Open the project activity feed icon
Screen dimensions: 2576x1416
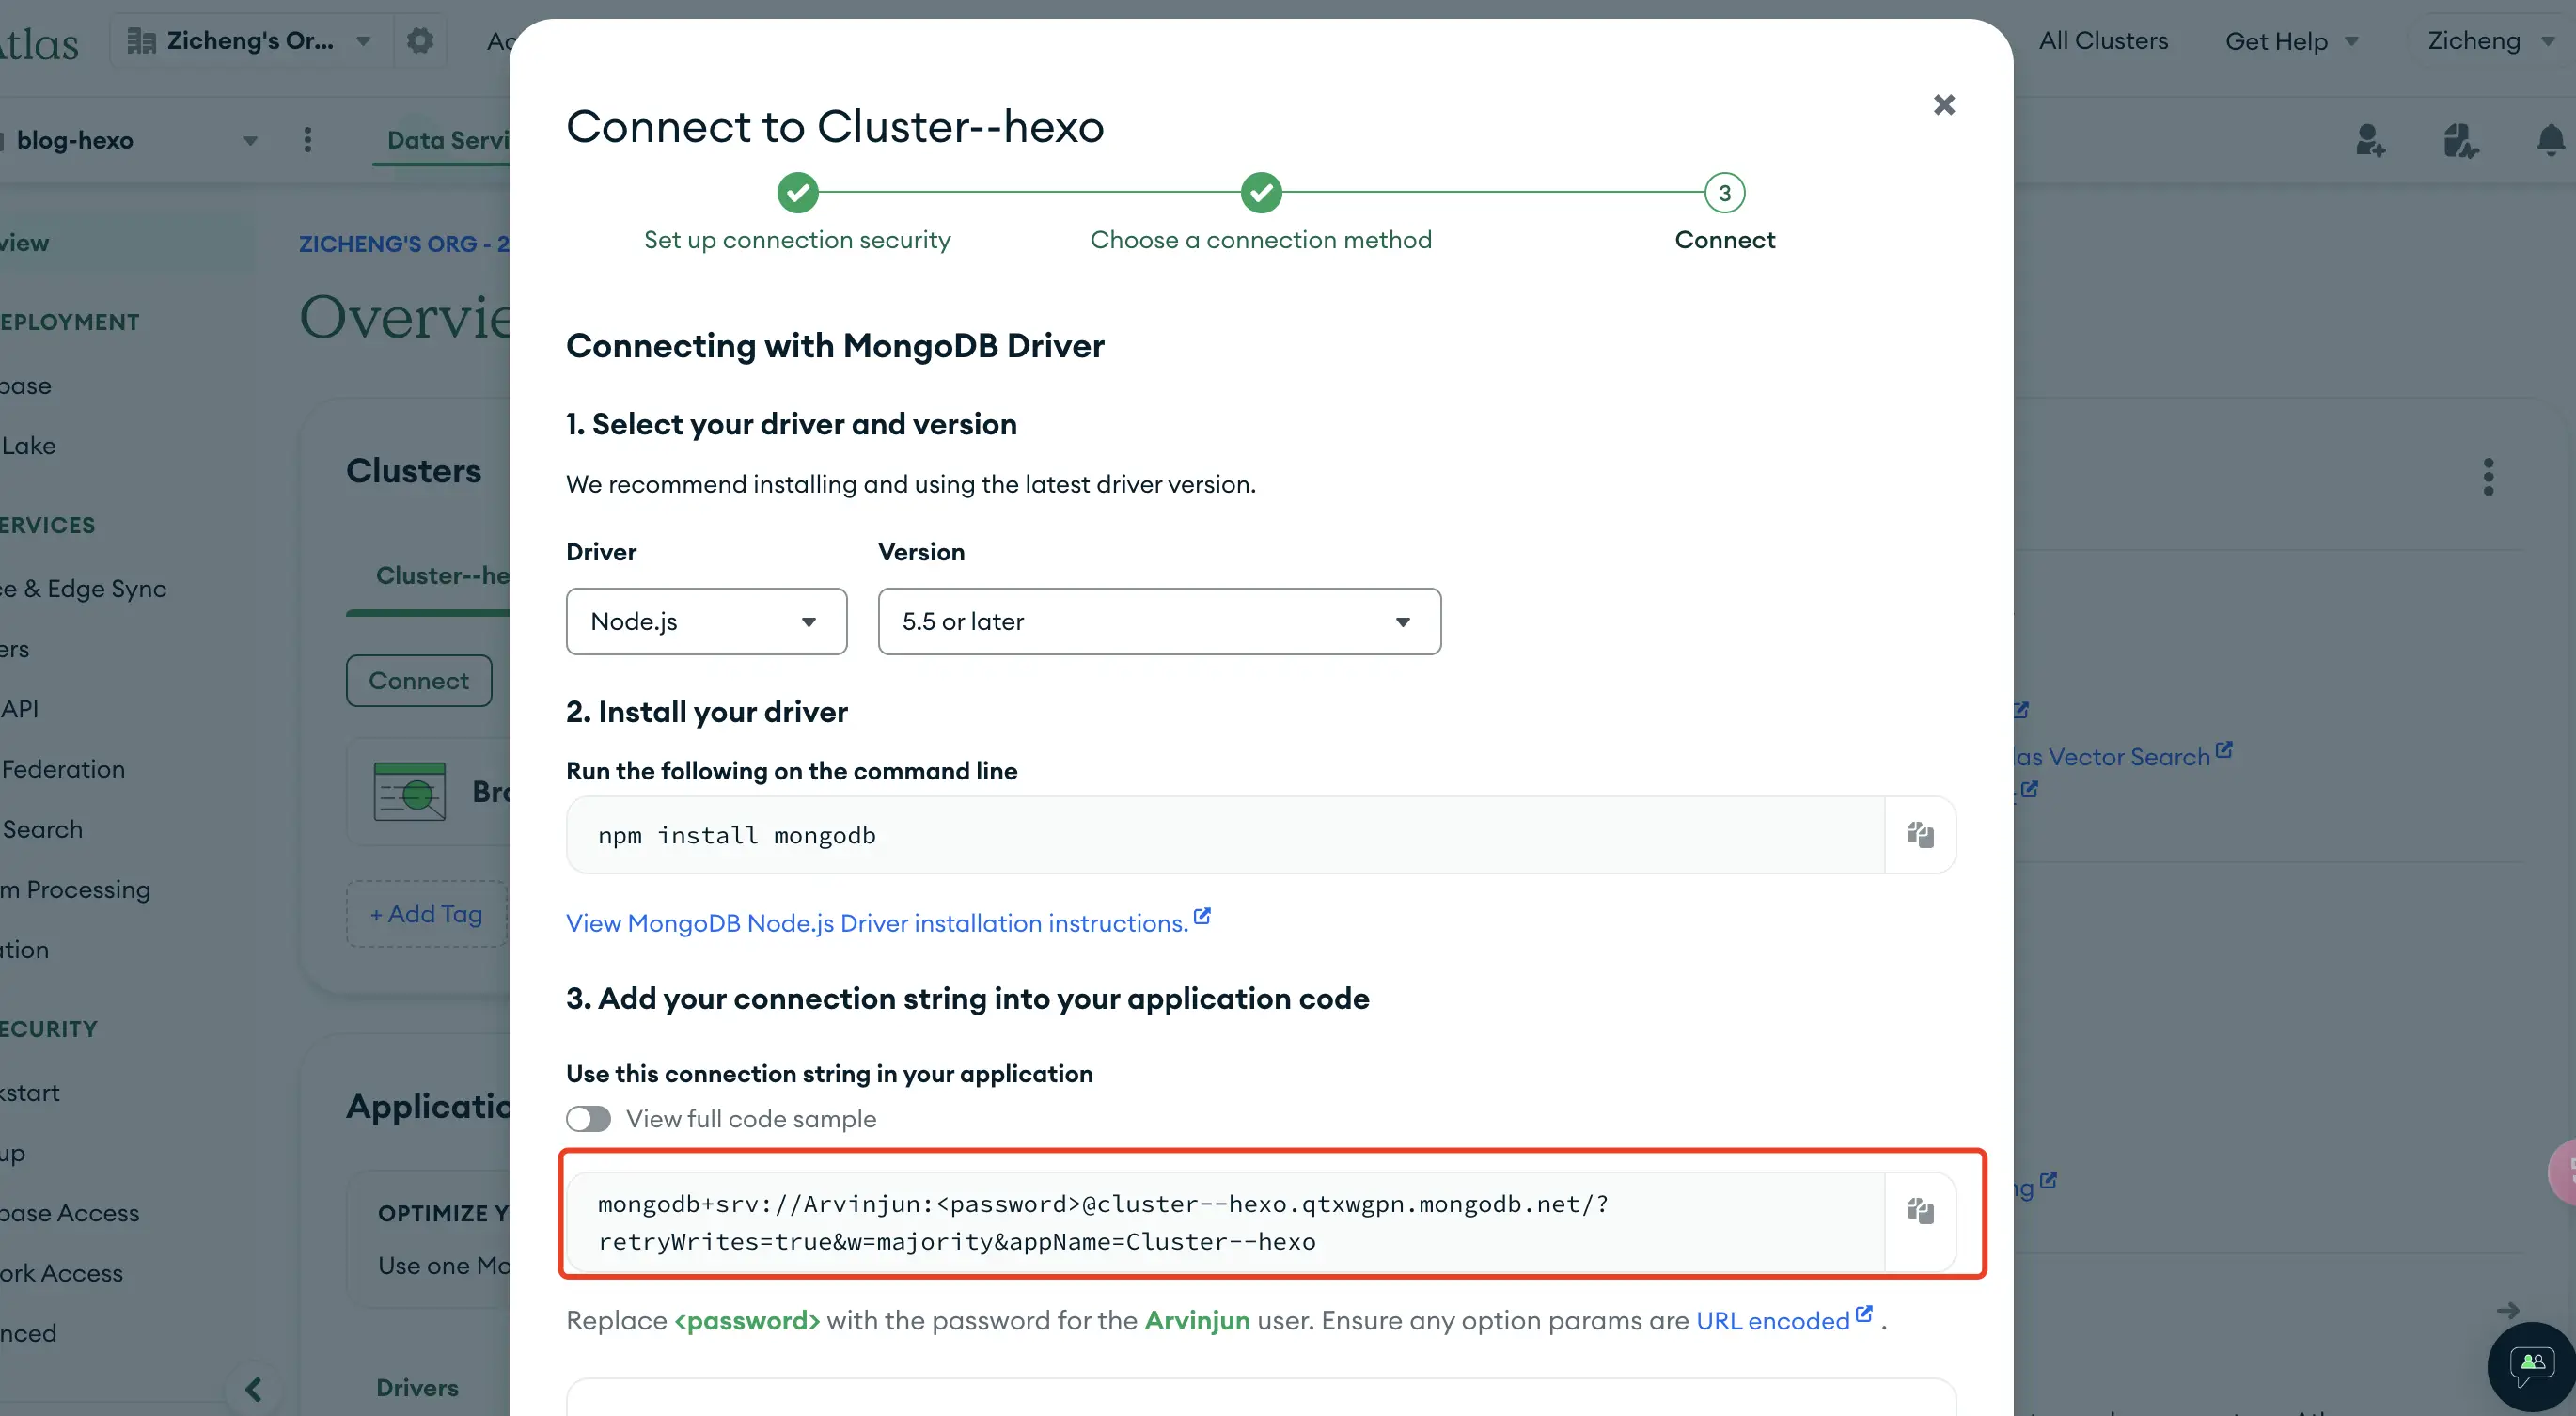click(2460, 140)
